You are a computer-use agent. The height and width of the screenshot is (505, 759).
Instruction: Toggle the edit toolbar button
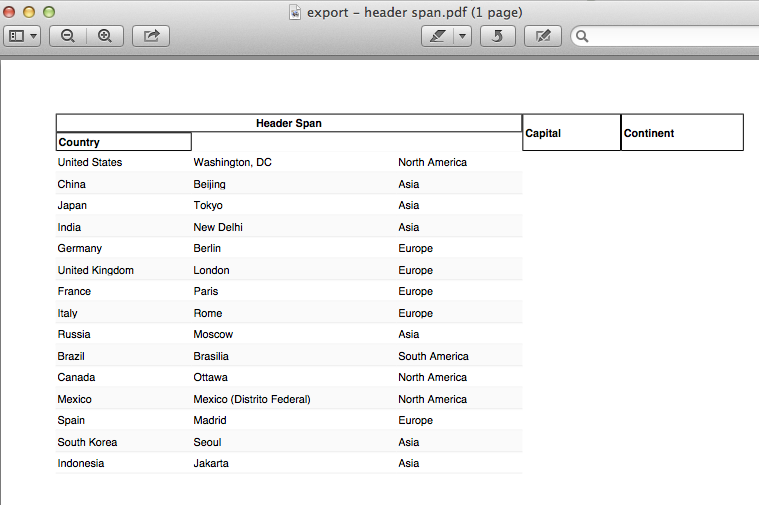click(x=543, y=36)
